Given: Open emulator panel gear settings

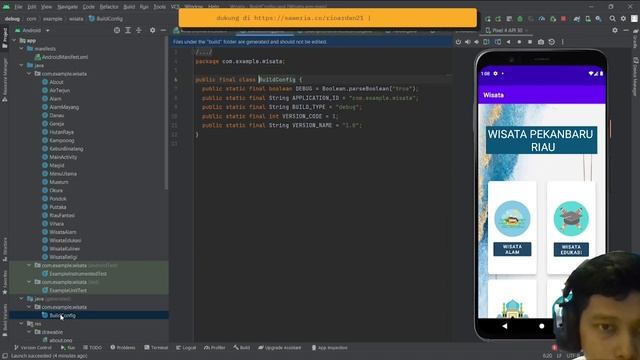Looking at the screenshot, I should (615, 30).
